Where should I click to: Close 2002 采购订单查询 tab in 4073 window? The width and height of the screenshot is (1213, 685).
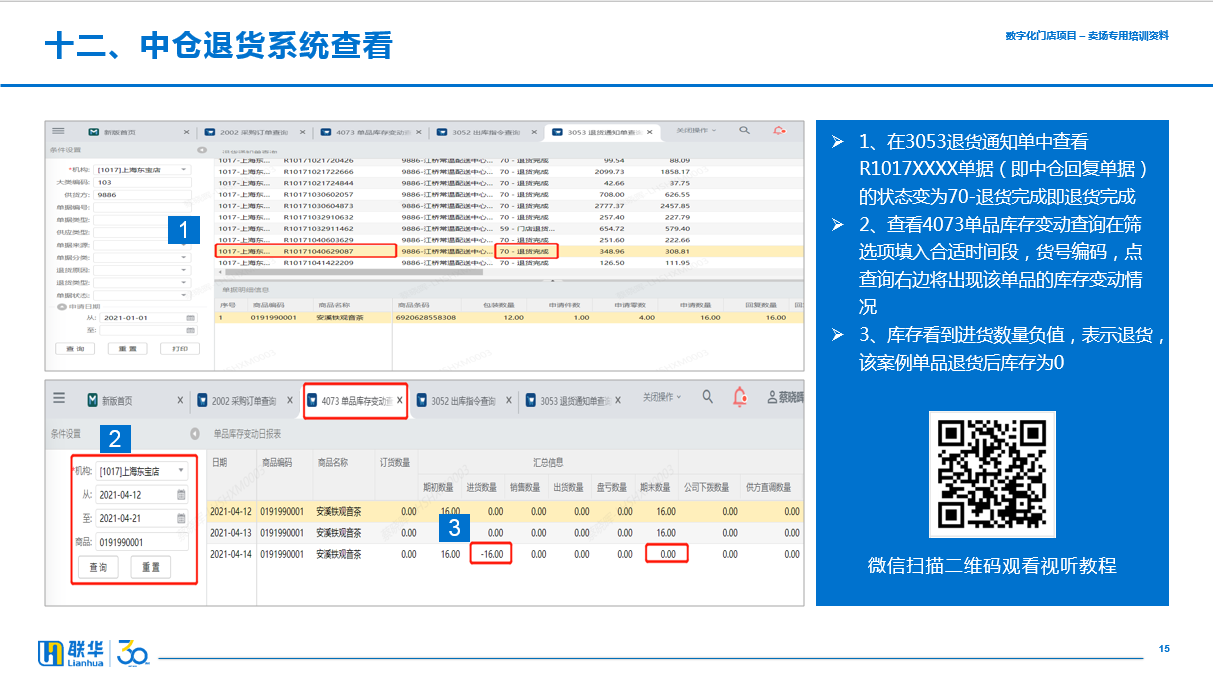pyautogui.click(x=290, y=400)
